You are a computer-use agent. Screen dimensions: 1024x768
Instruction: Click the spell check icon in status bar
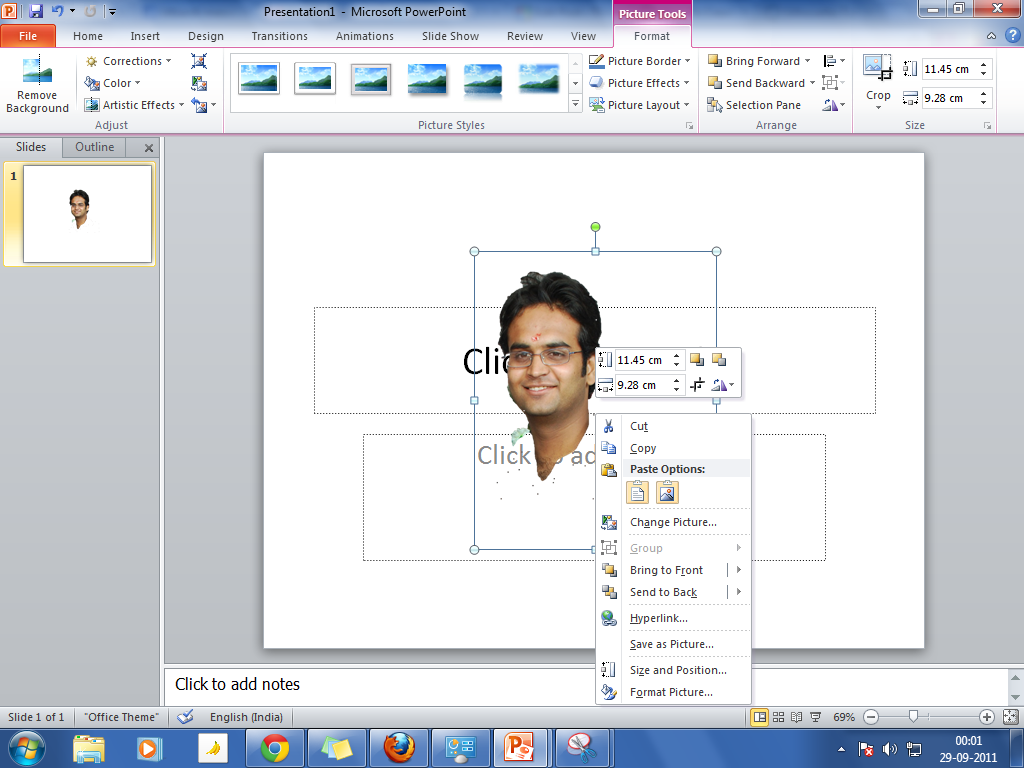[185, 717]
